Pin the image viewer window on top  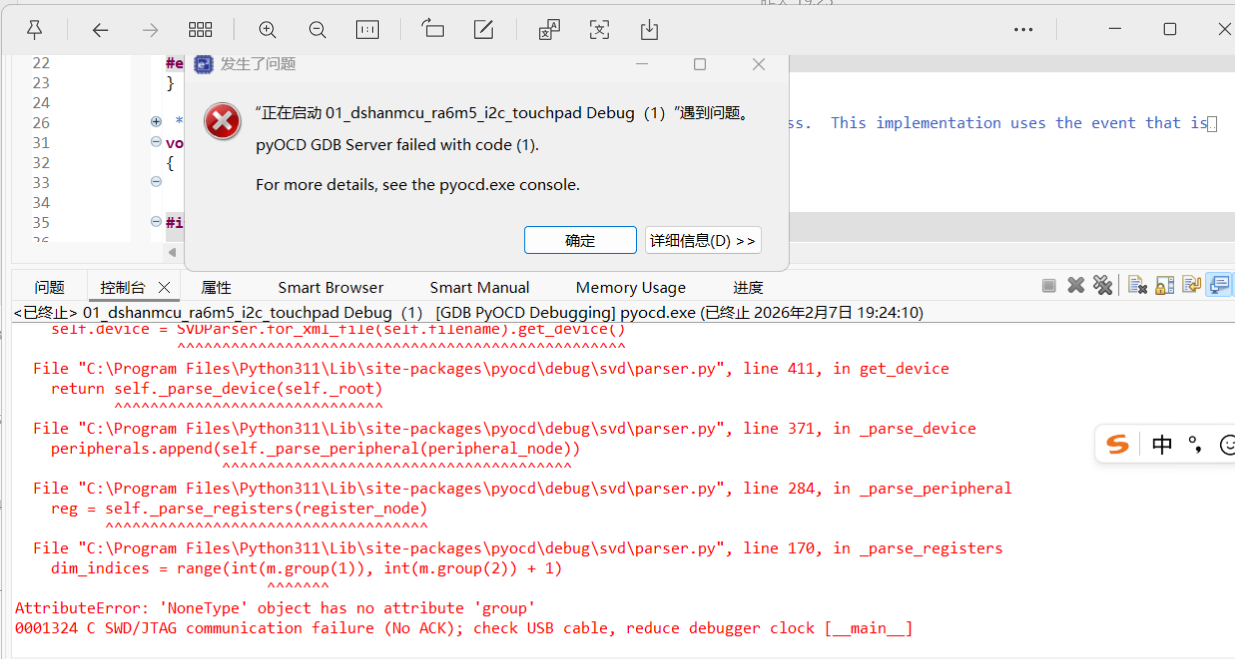coord(34,30)
